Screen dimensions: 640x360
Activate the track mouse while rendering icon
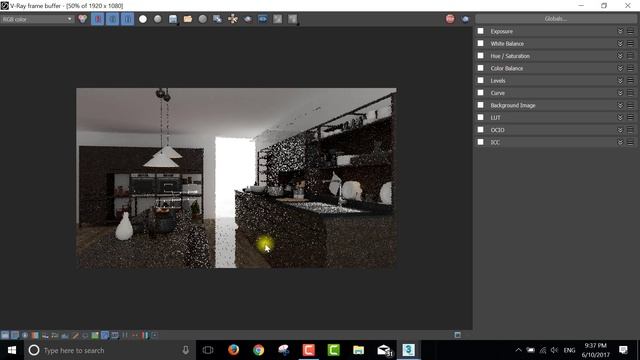pos(233,19)
